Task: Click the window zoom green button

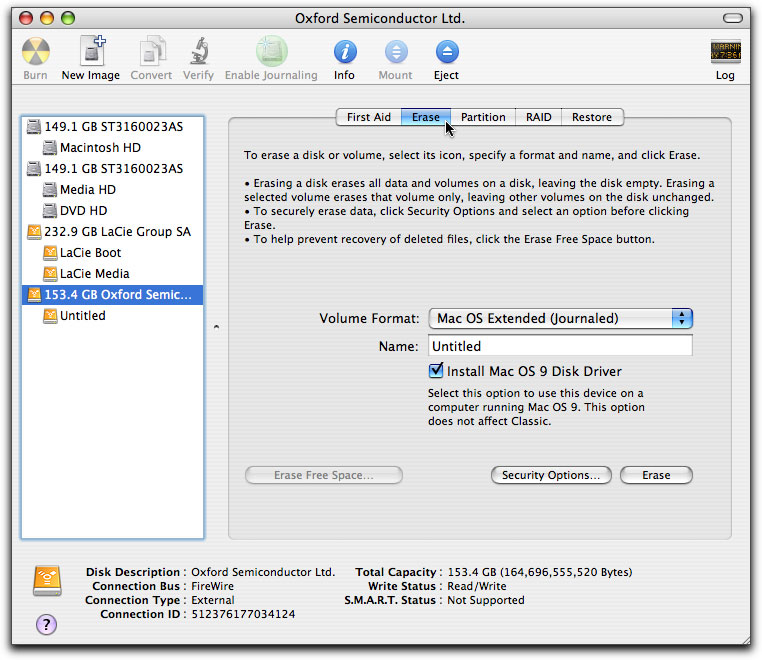Action: (x=68, y=18)
